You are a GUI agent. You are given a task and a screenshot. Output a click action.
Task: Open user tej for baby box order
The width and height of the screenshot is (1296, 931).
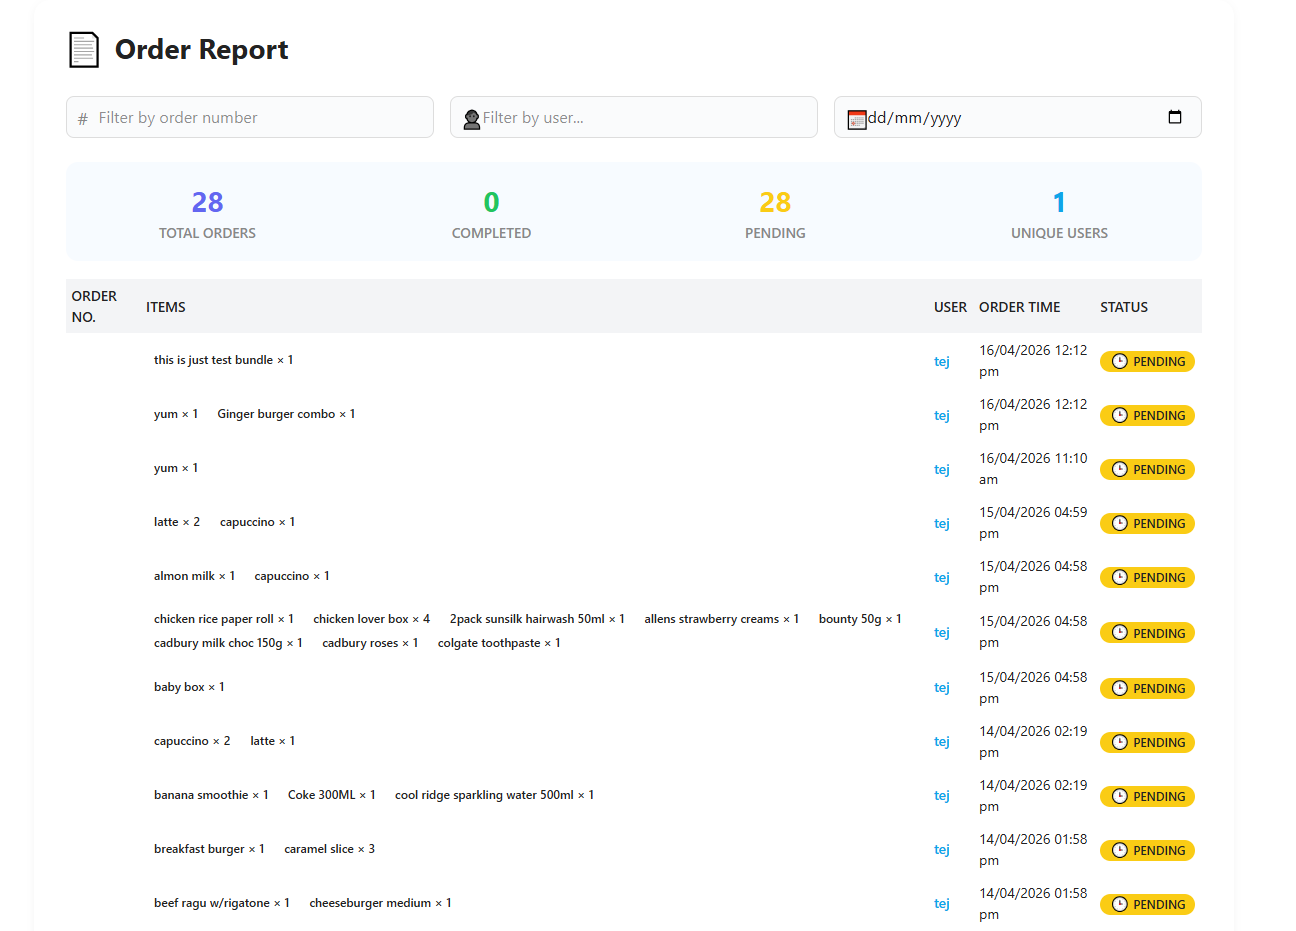click(942, 687)
